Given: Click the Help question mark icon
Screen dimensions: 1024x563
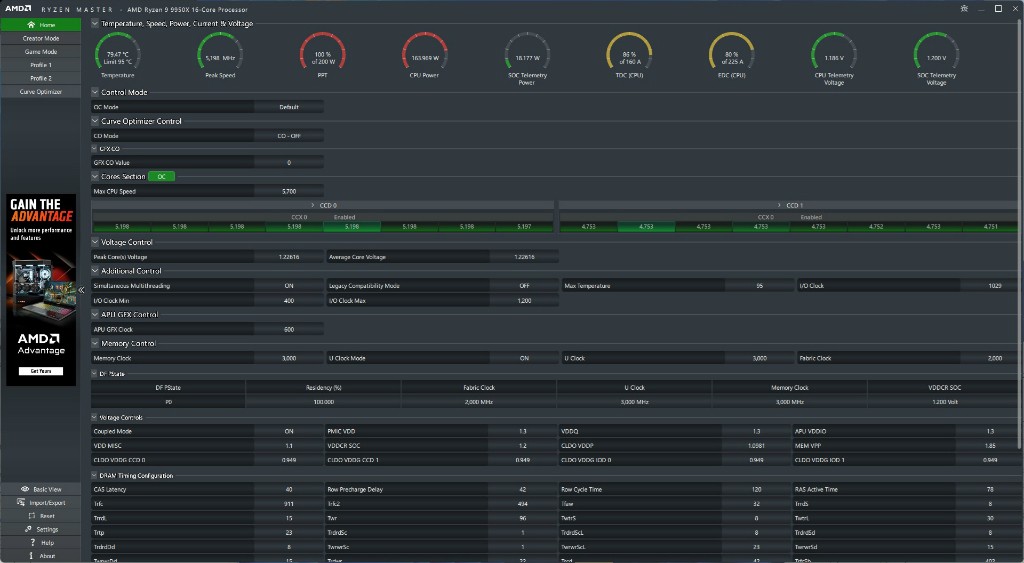Looking at the screenshot, I should coord(32,542).
